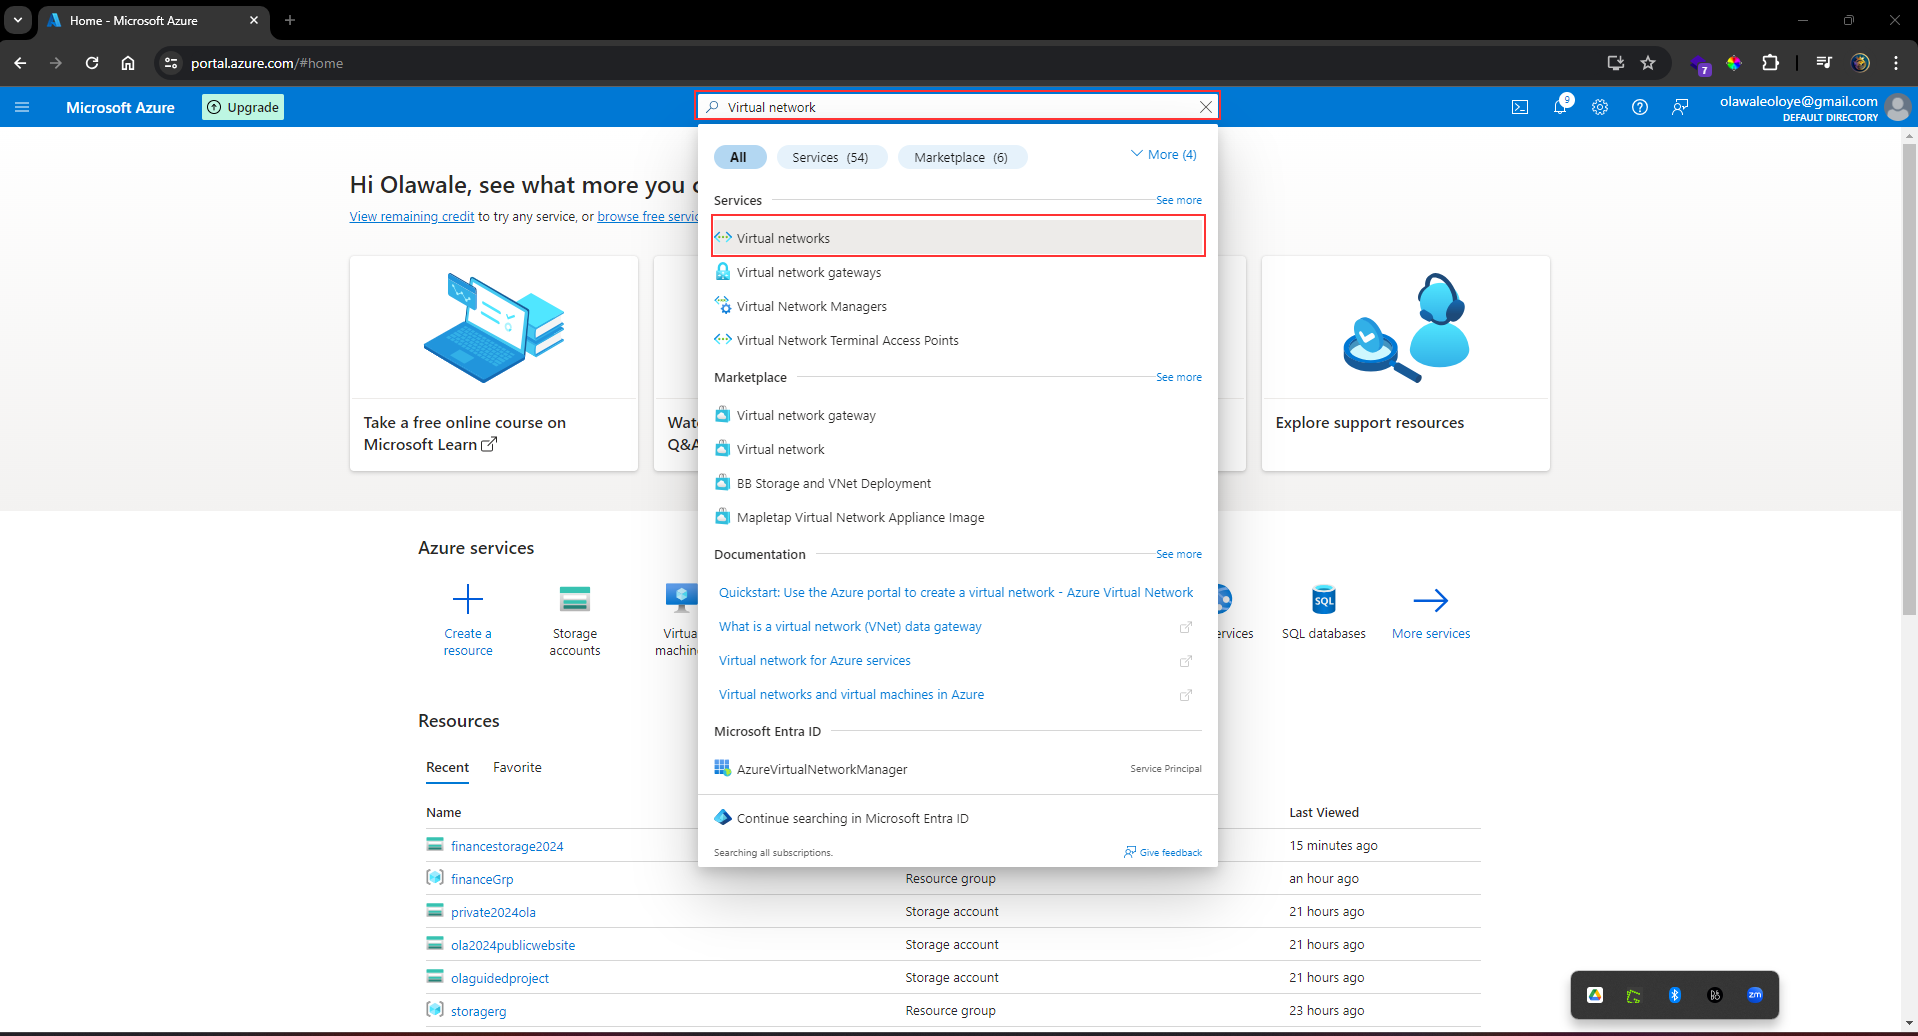Filter search results by Services (54)
This screenshot has height=1036, width=1918.
pyautogui.click(x=831, y=157)
